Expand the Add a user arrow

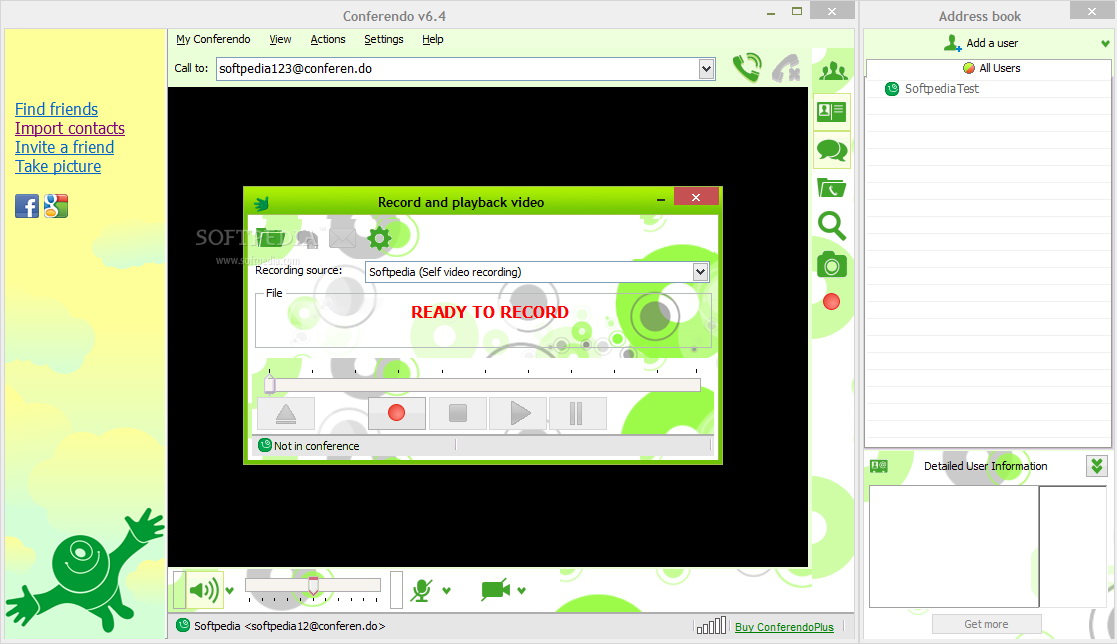pos(1106,43)
